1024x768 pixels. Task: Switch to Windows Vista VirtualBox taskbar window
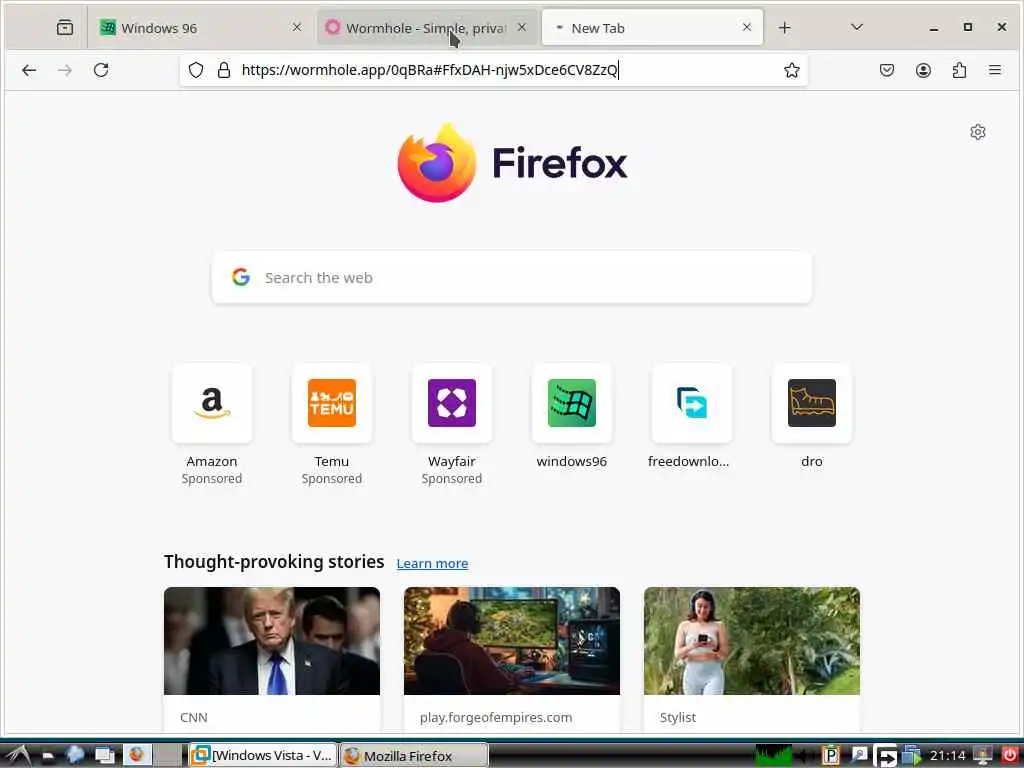tap(263, 756)
